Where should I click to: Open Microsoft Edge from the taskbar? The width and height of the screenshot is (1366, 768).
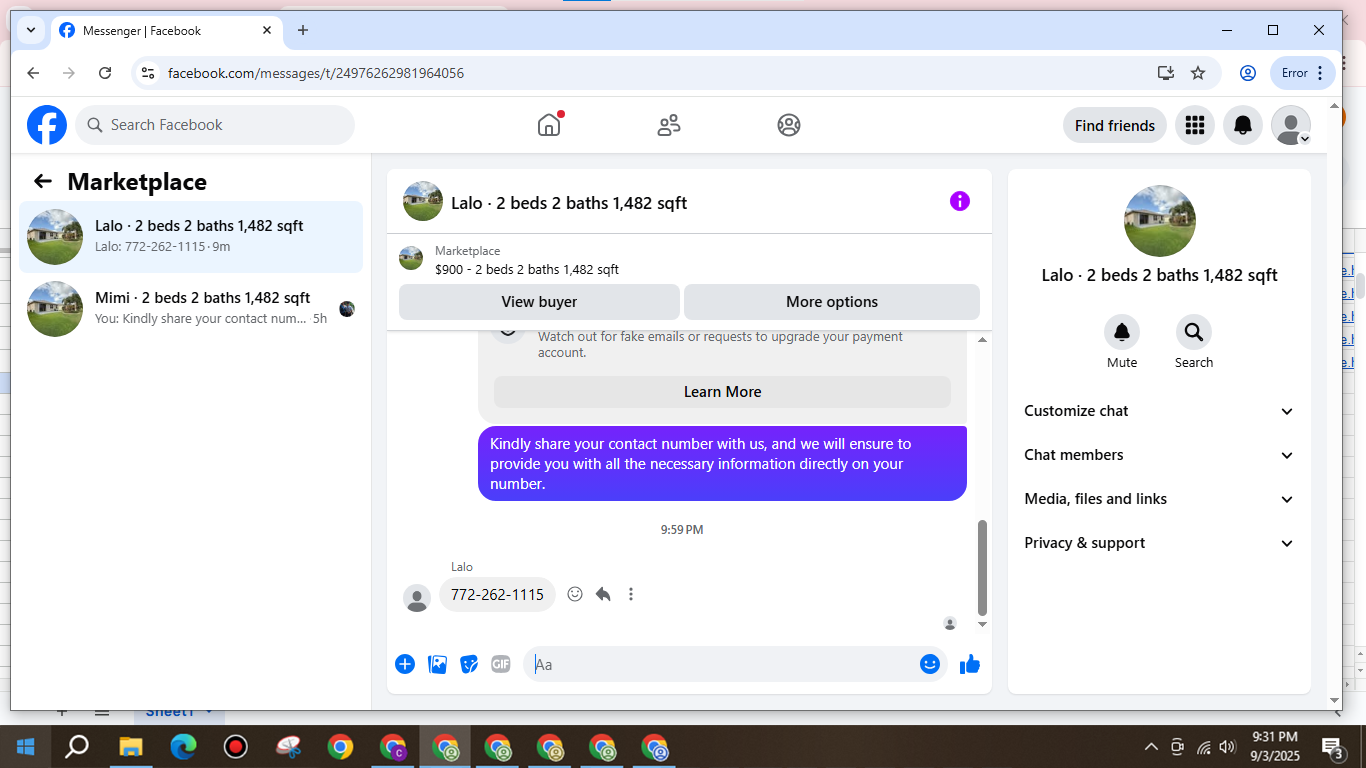point(183,747)
